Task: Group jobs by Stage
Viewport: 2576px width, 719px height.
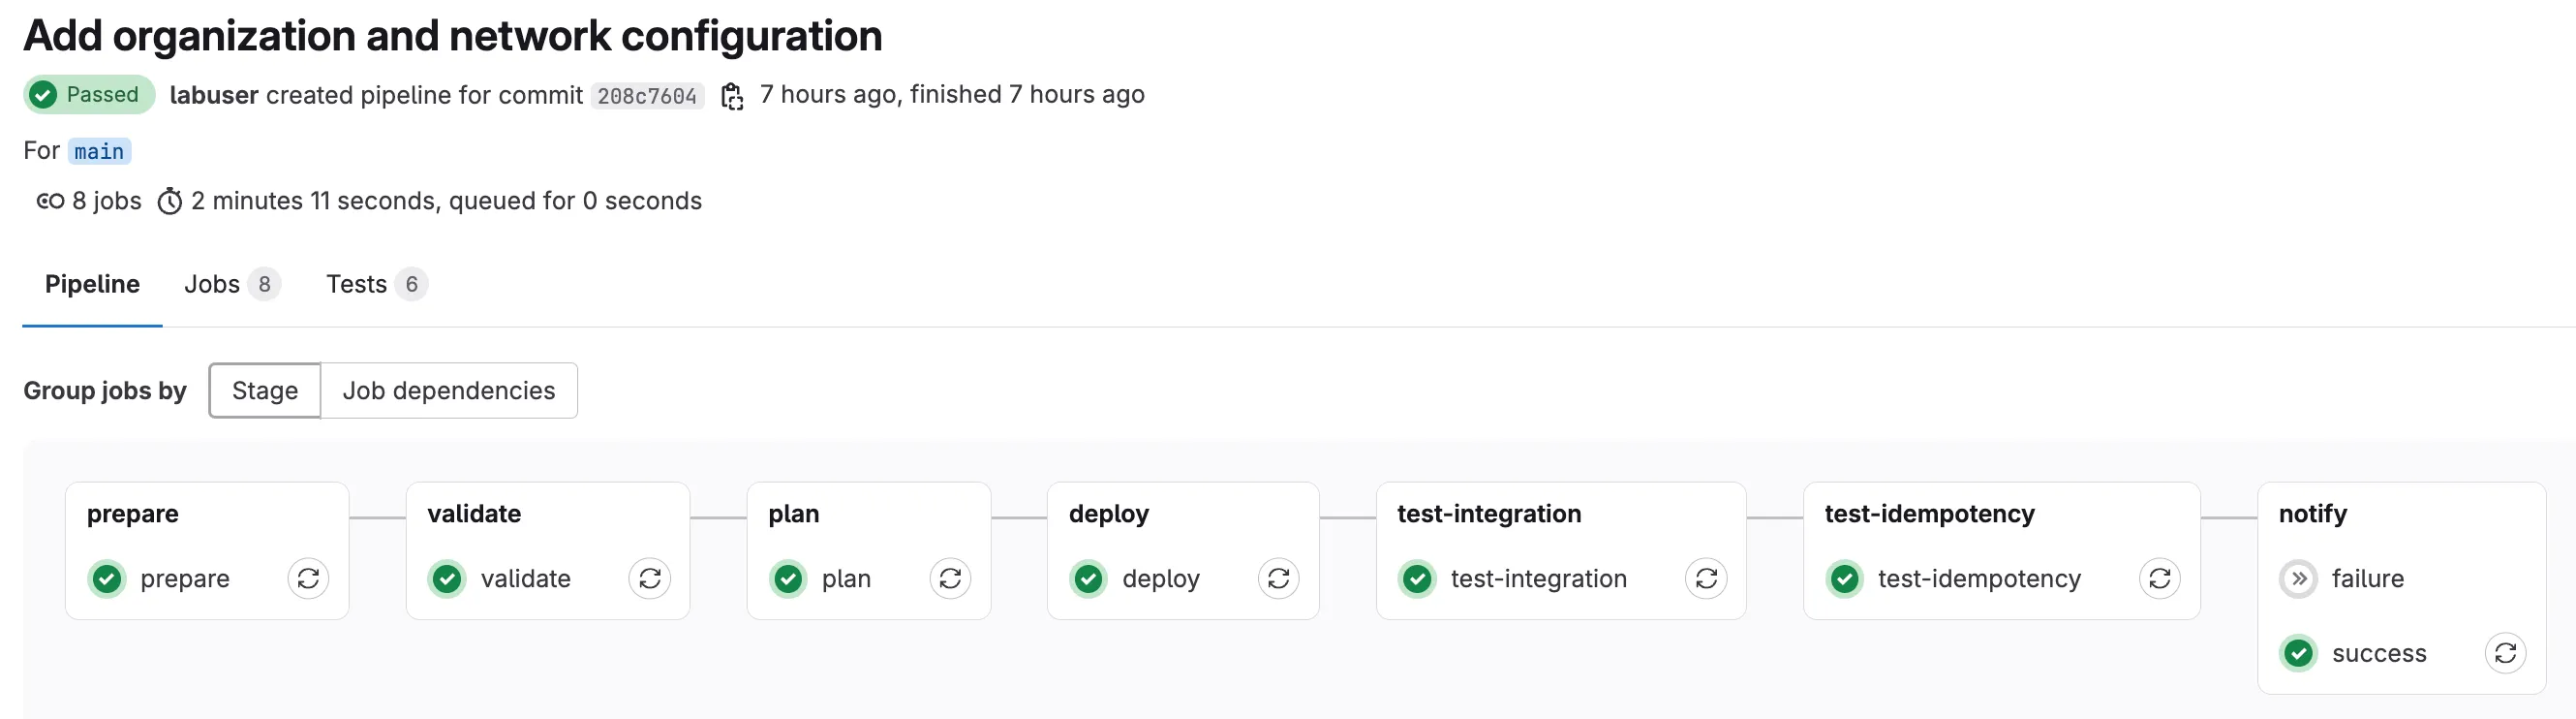Action: pyautogui.click(x=265, y=390)
